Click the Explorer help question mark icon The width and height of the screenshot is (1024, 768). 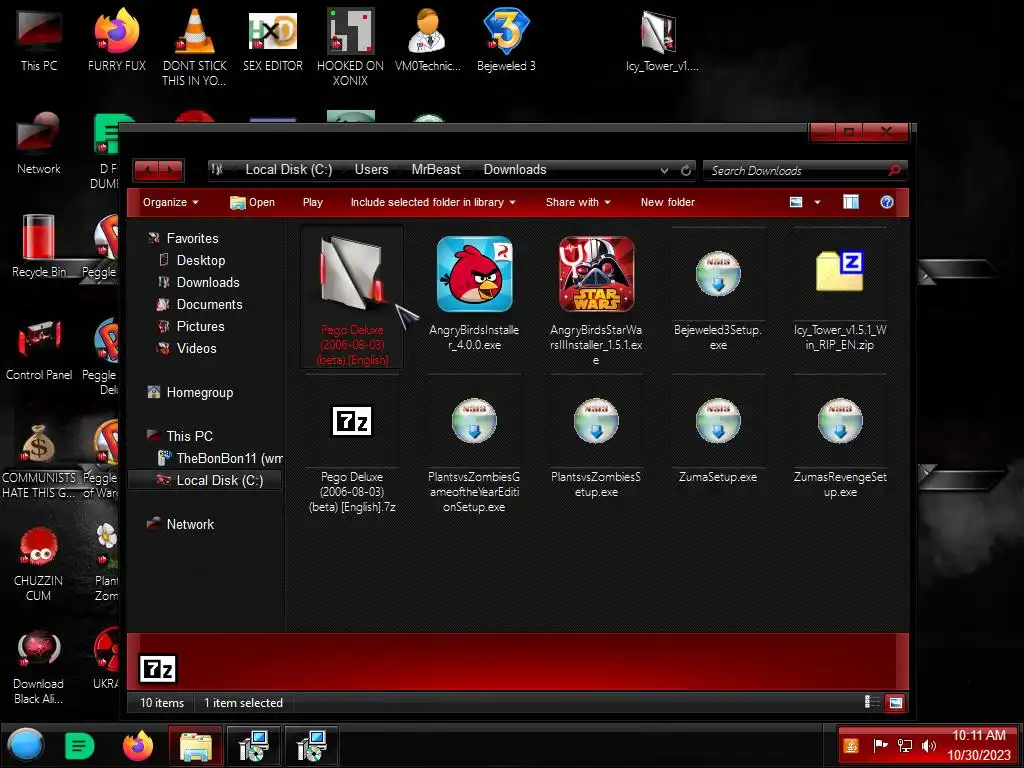point(886,202)
